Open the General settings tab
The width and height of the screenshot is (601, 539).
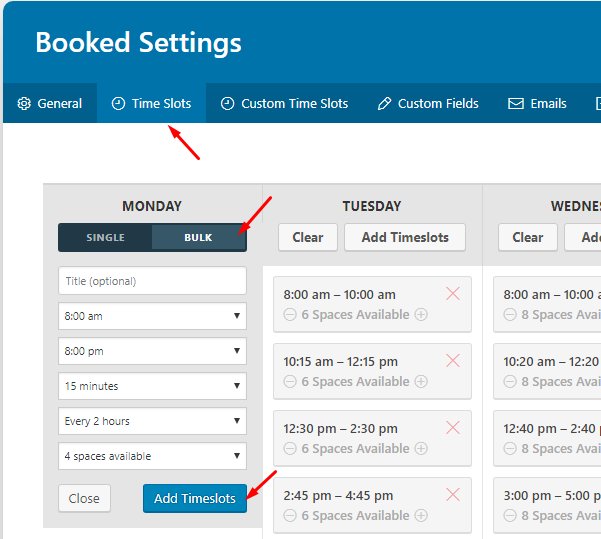[50, 103]
